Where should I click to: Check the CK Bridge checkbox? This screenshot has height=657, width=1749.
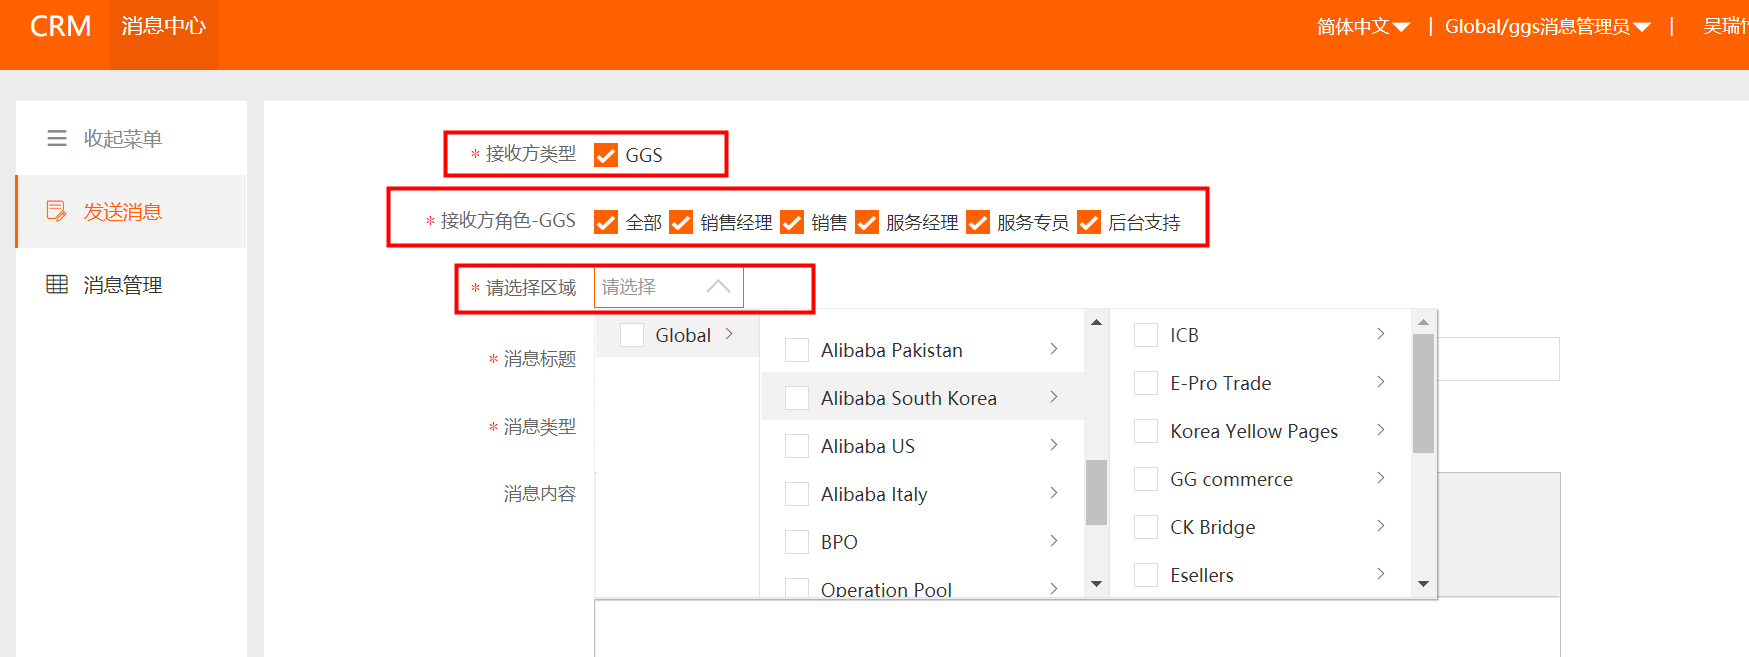pyautogui.click(x=1146, y=527)
